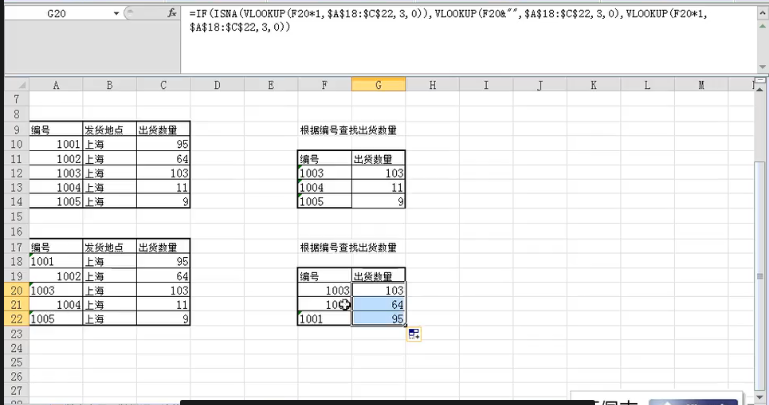The height and width of the screenshot is (405, 769).
Task: Click the Select All corner of the grid
Action: tap(14, 86)
